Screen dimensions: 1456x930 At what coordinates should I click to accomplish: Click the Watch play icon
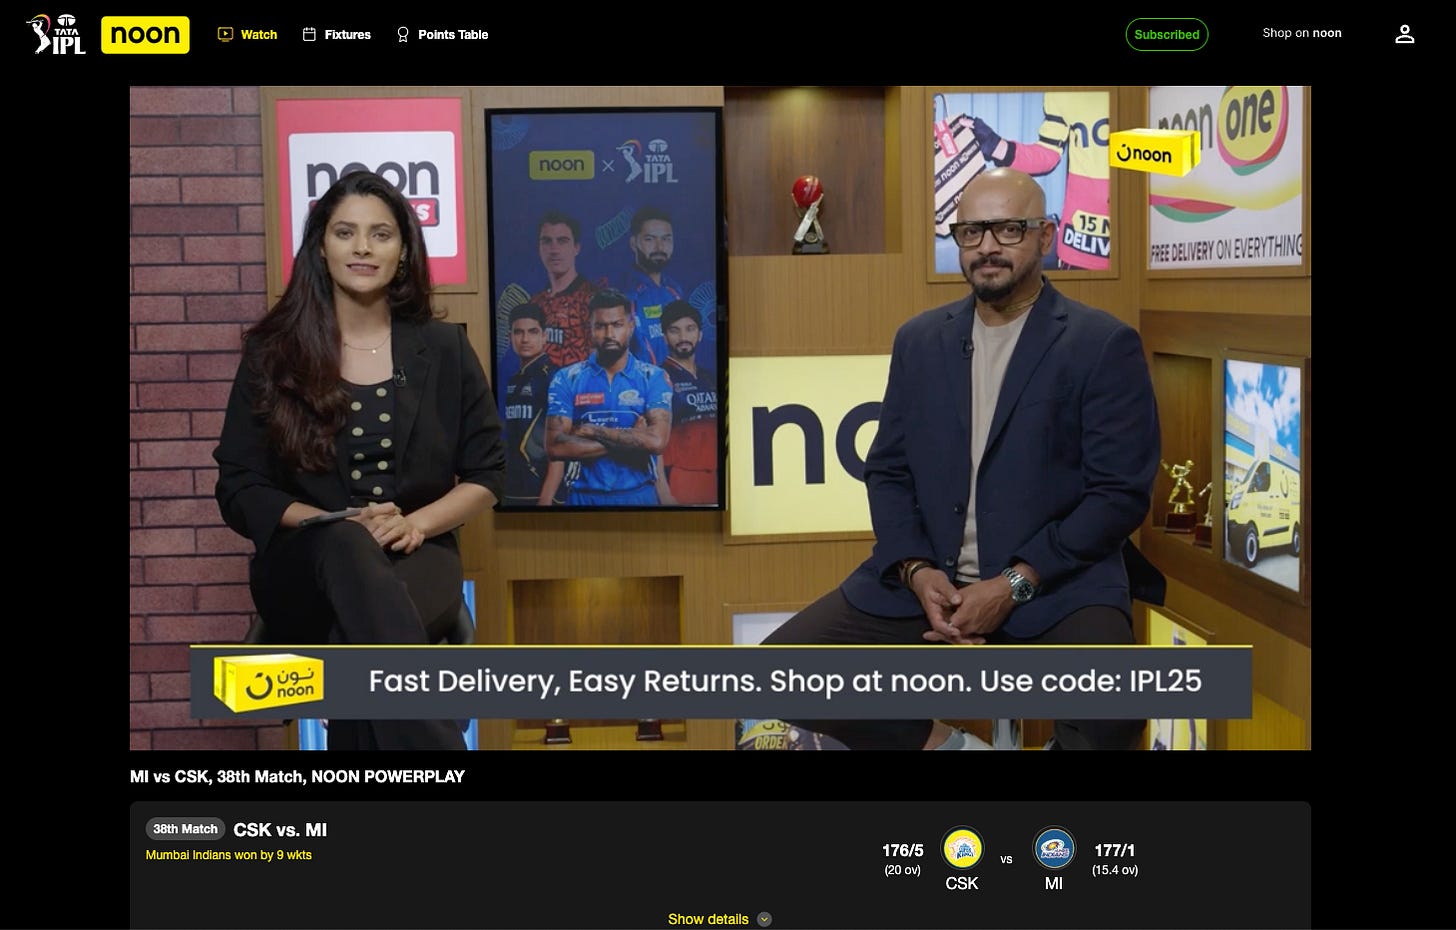coord(225,34)
